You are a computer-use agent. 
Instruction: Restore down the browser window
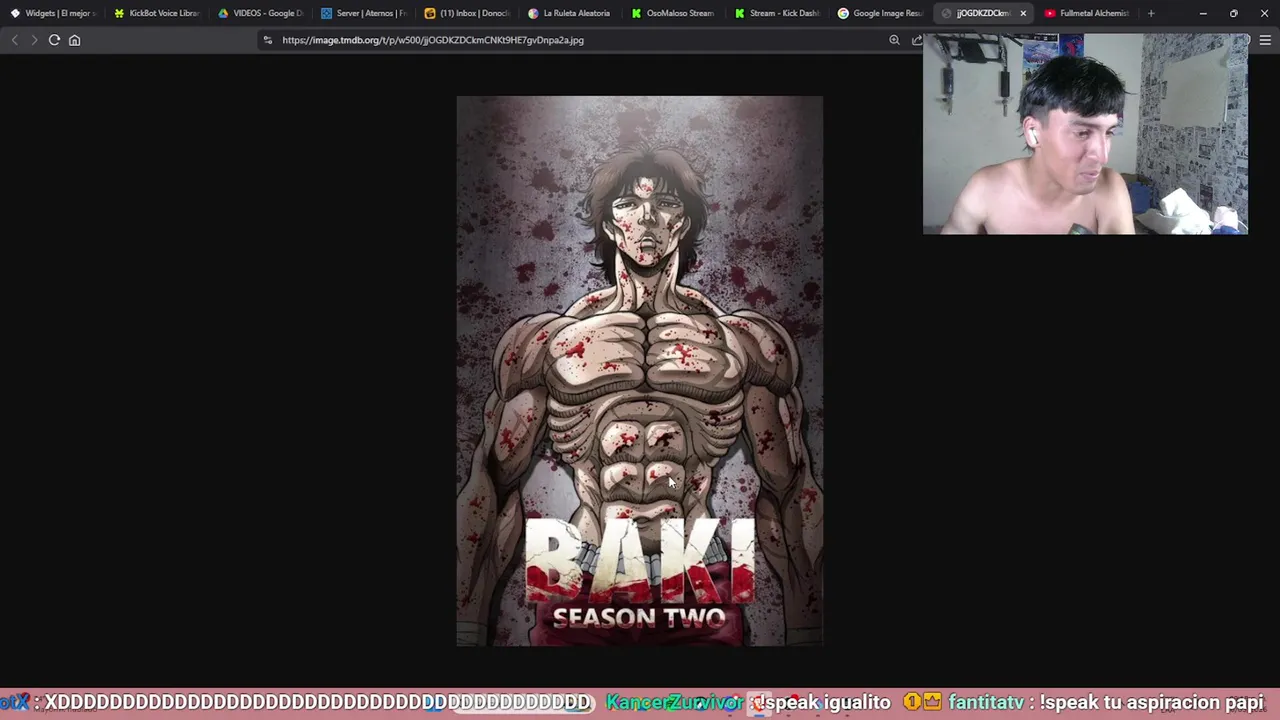[x=1234, y=13]
